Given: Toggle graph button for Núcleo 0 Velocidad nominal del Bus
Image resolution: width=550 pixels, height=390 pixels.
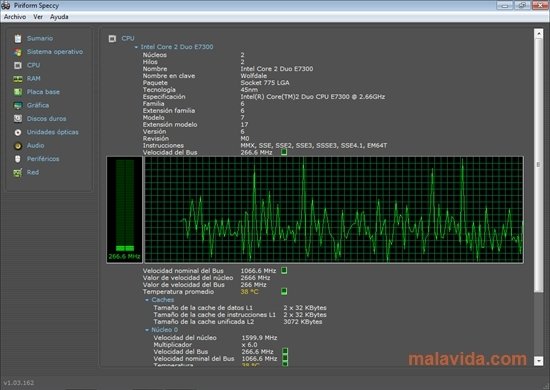Looking at the screenshot, I should [x=285, y=358].
